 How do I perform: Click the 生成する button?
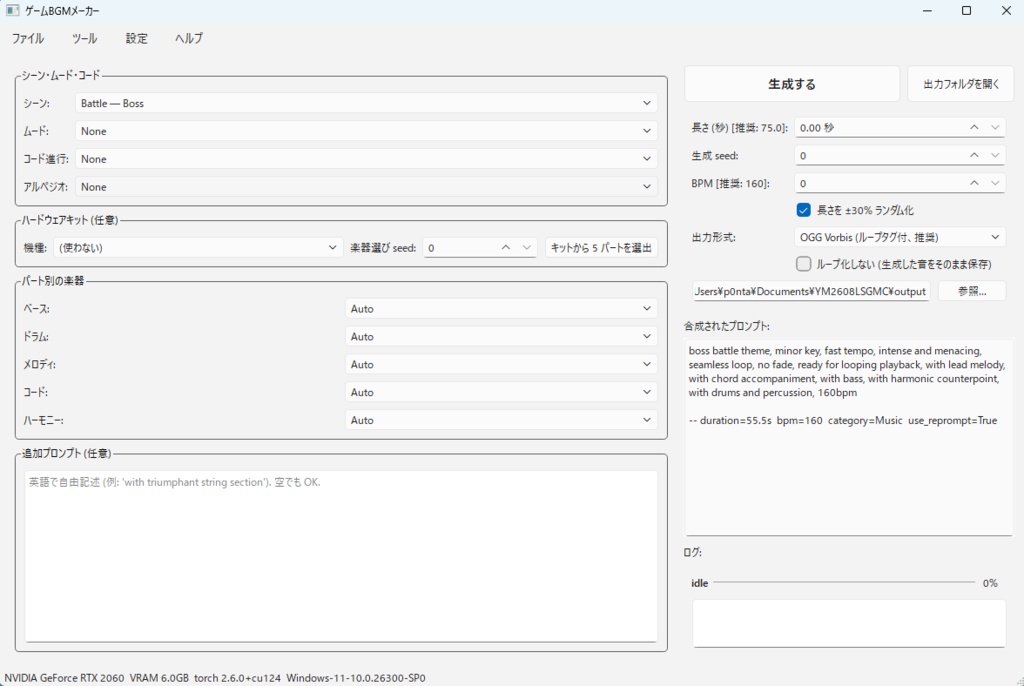[792, 84]
